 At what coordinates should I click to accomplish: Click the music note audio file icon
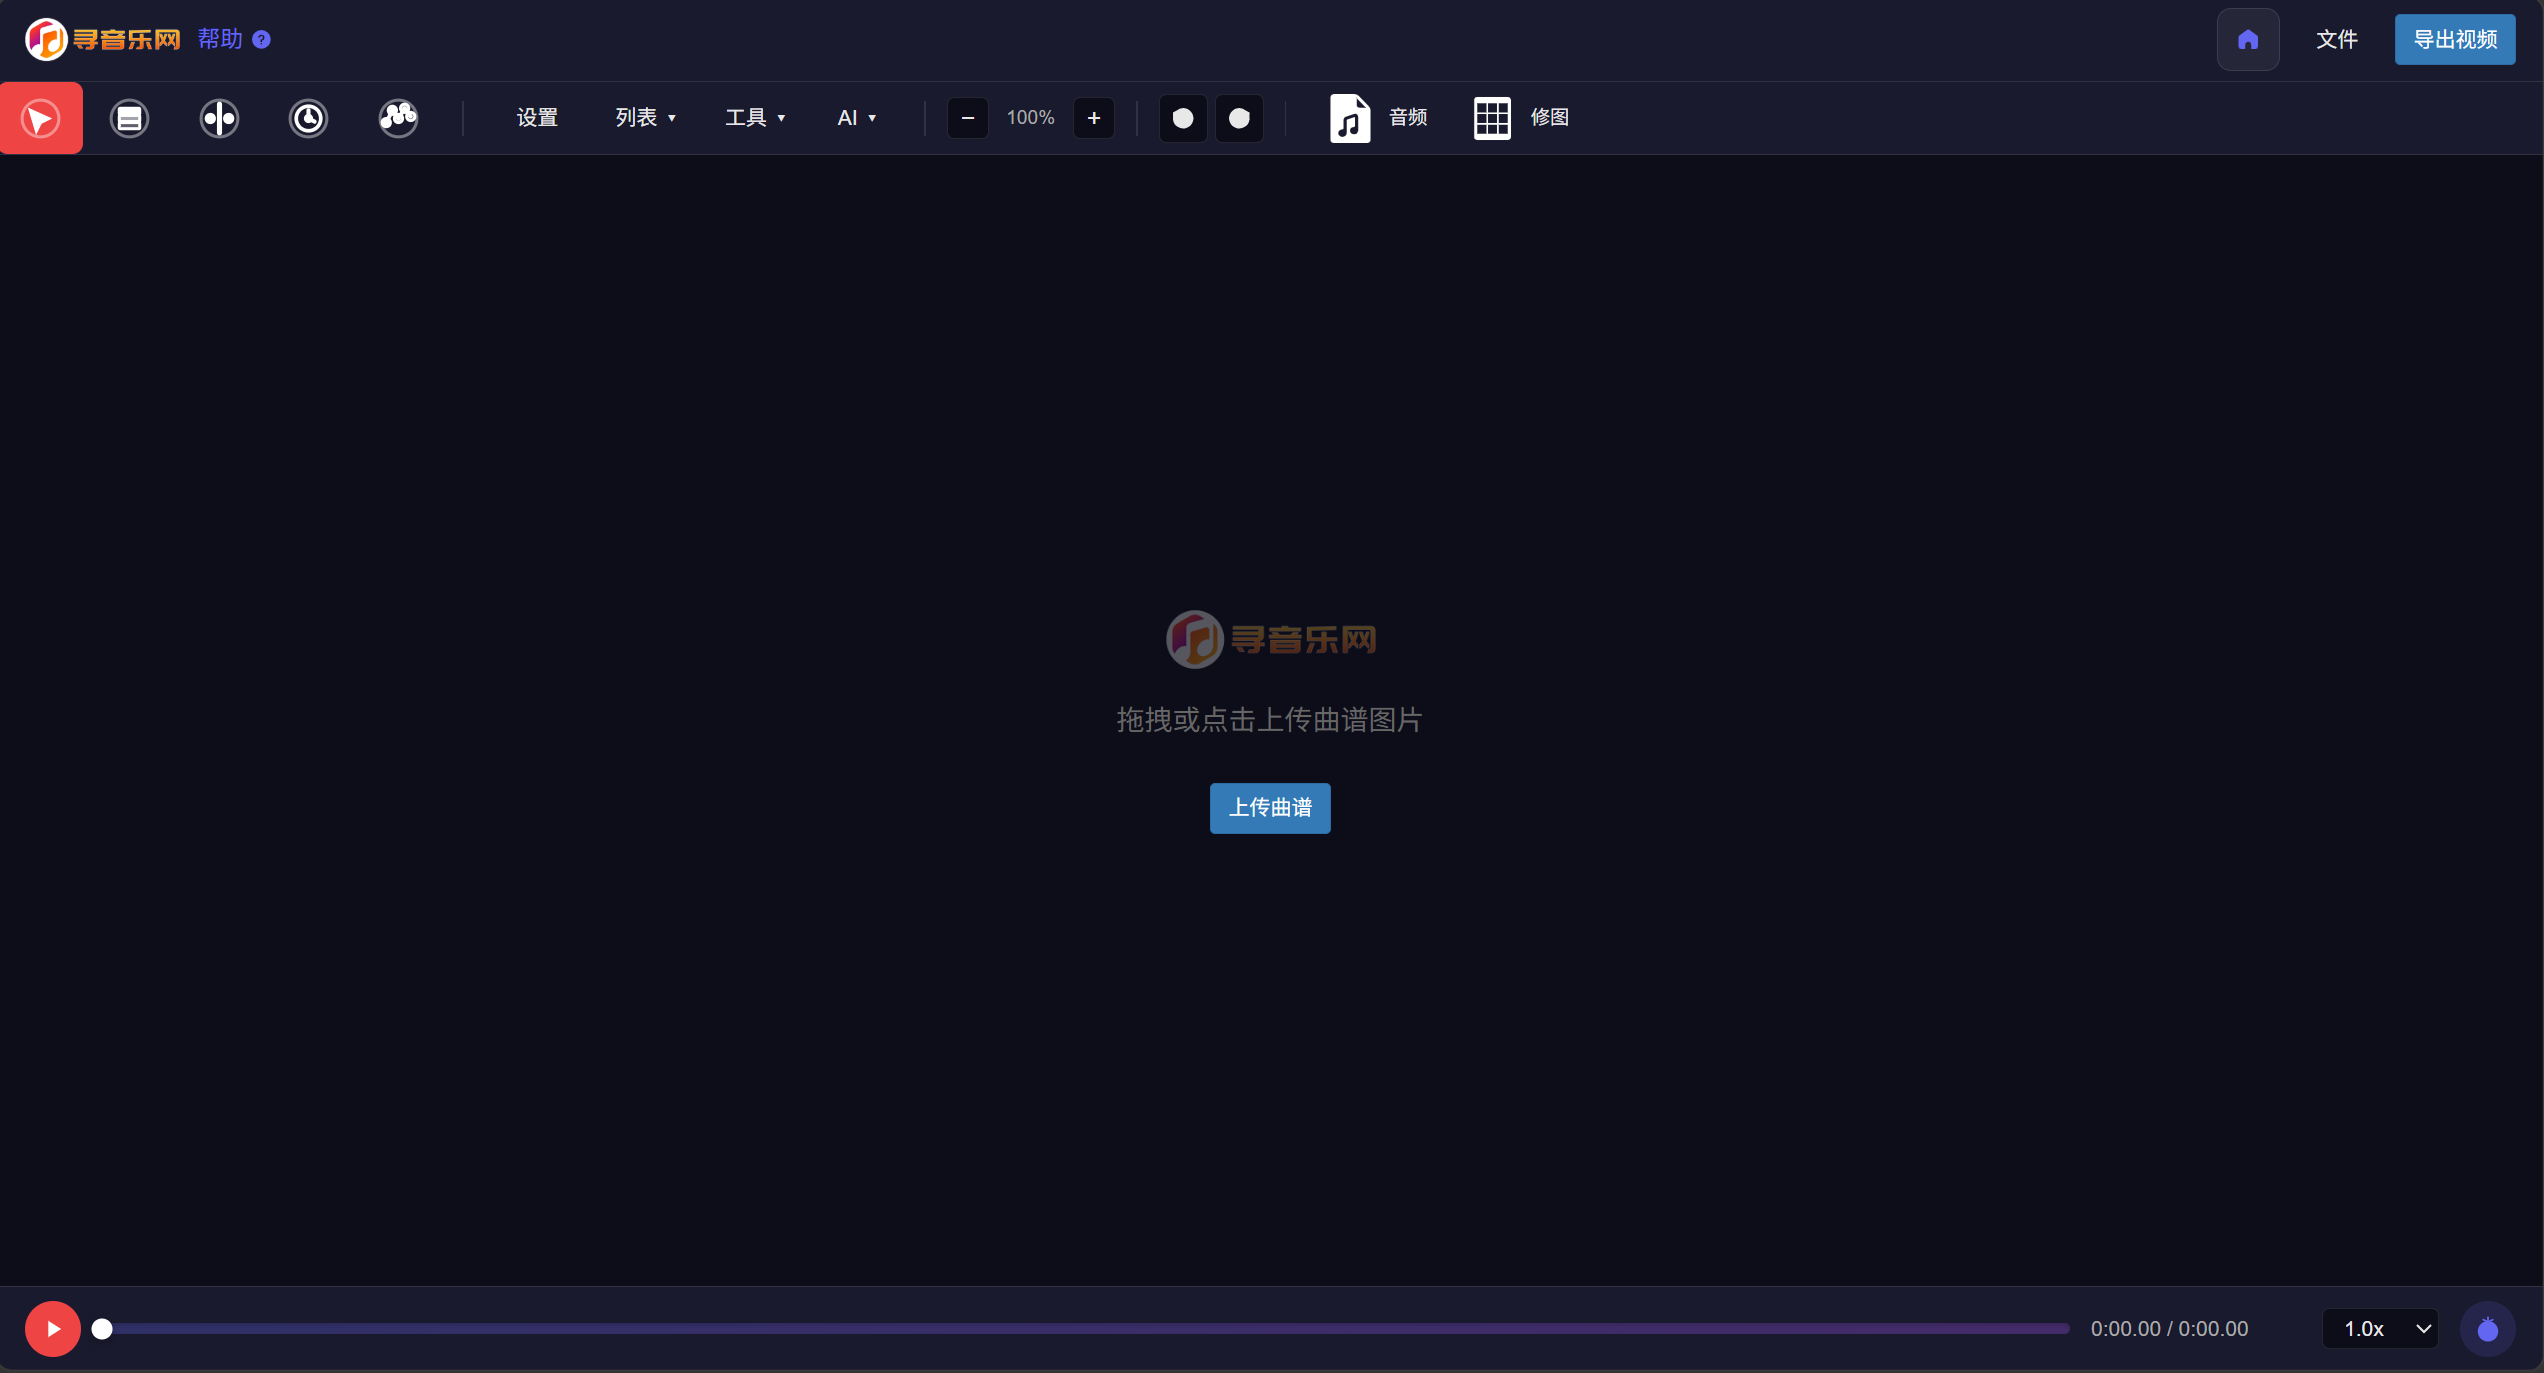tap(1349, 118)
